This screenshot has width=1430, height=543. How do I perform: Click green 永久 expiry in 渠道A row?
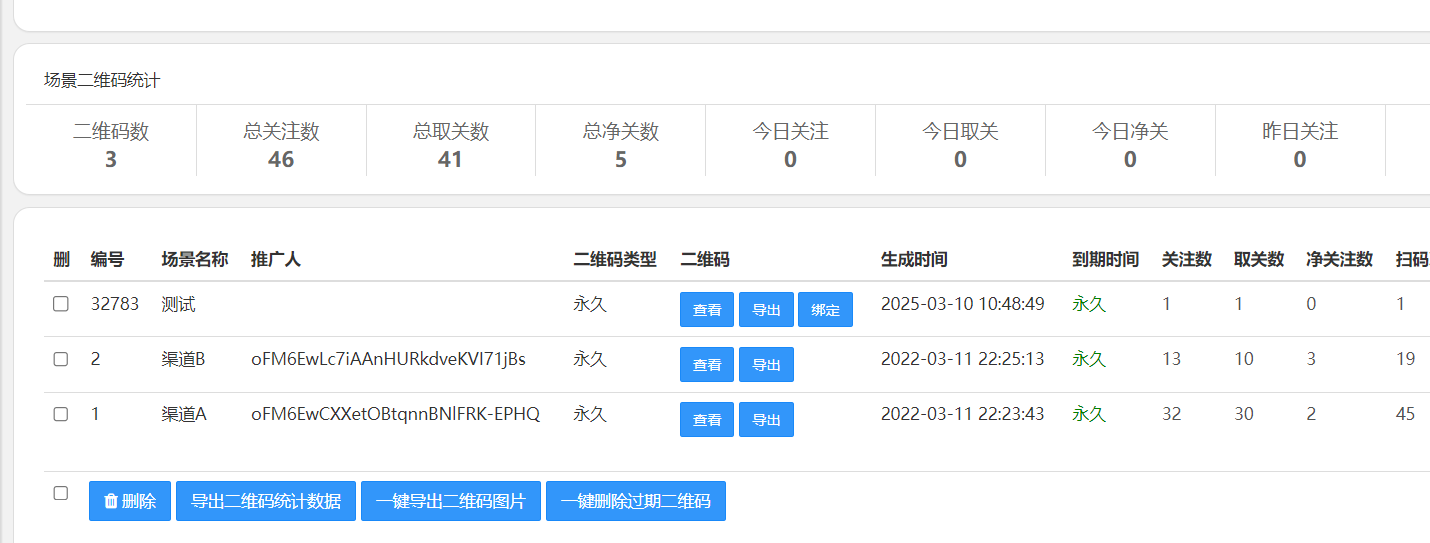pyautogui.click(x=1089, y=414)
